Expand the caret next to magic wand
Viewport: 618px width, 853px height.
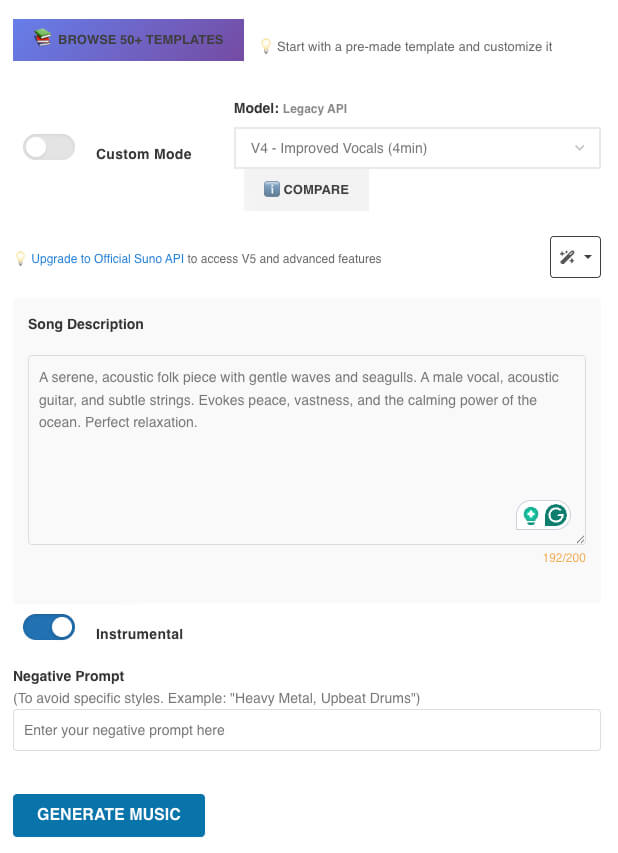587,258
